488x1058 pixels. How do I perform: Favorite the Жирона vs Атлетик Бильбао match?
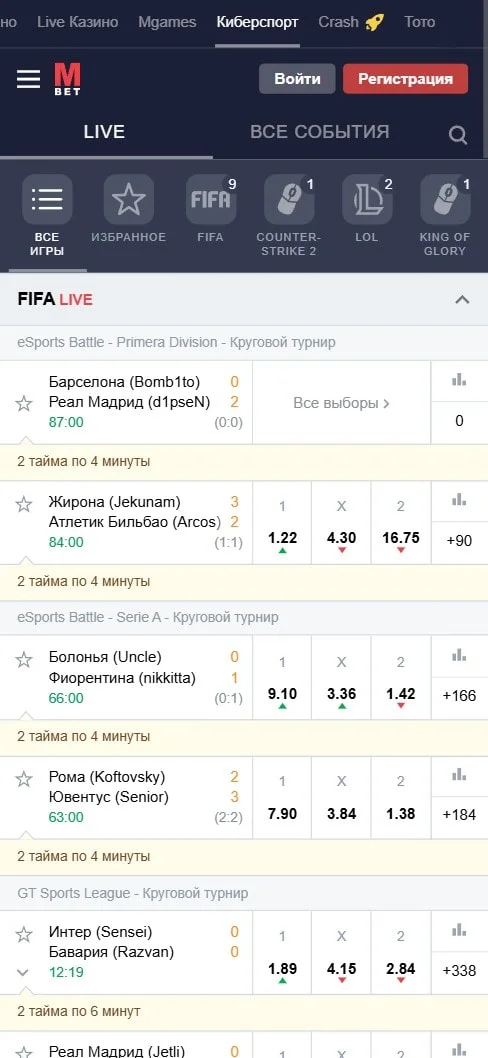24,504
